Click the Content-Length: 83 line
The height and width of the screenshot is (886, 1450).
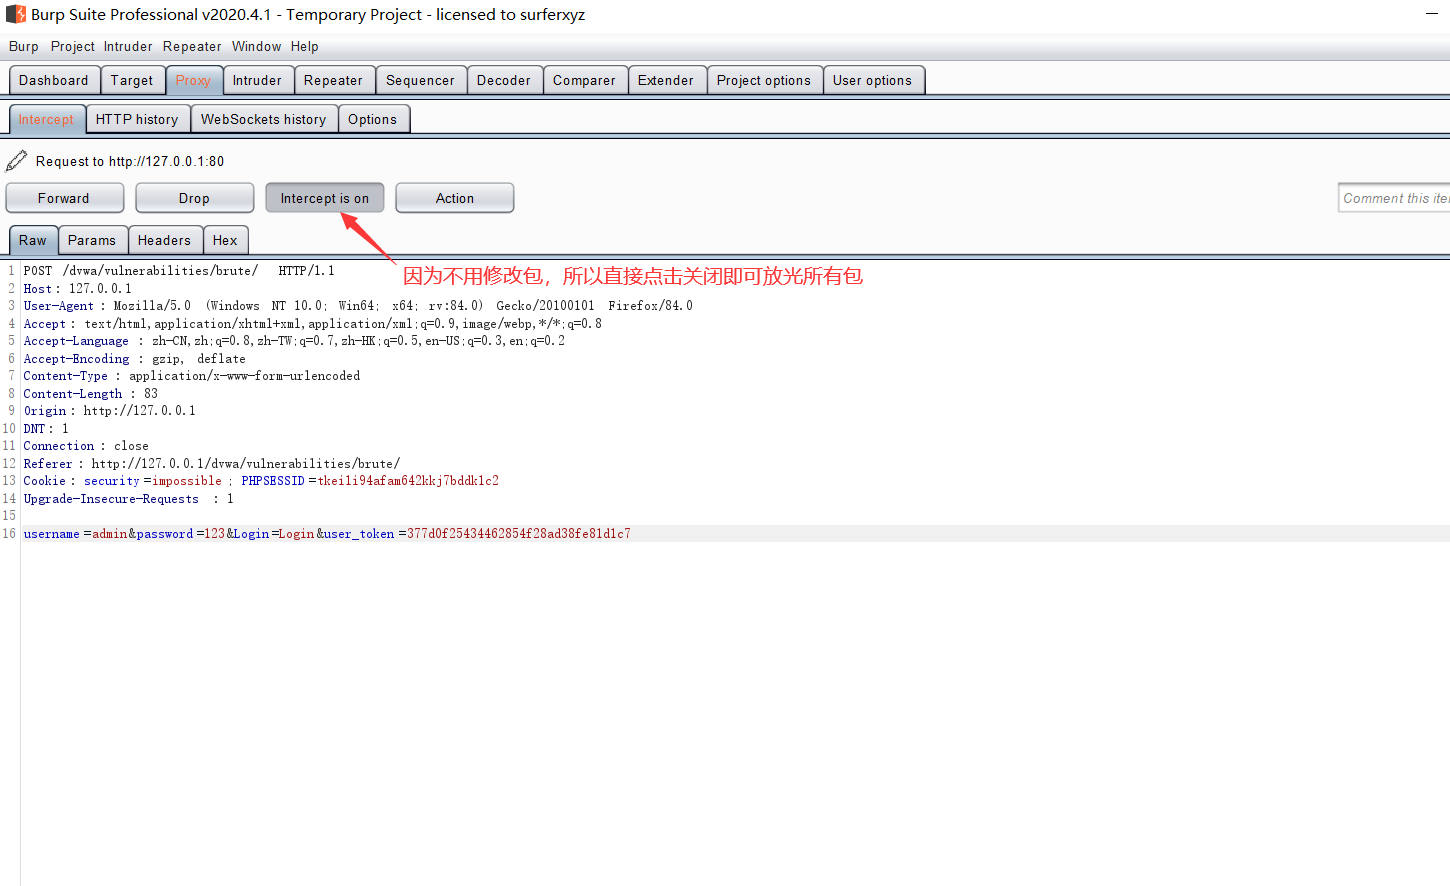tap(90, 394)
